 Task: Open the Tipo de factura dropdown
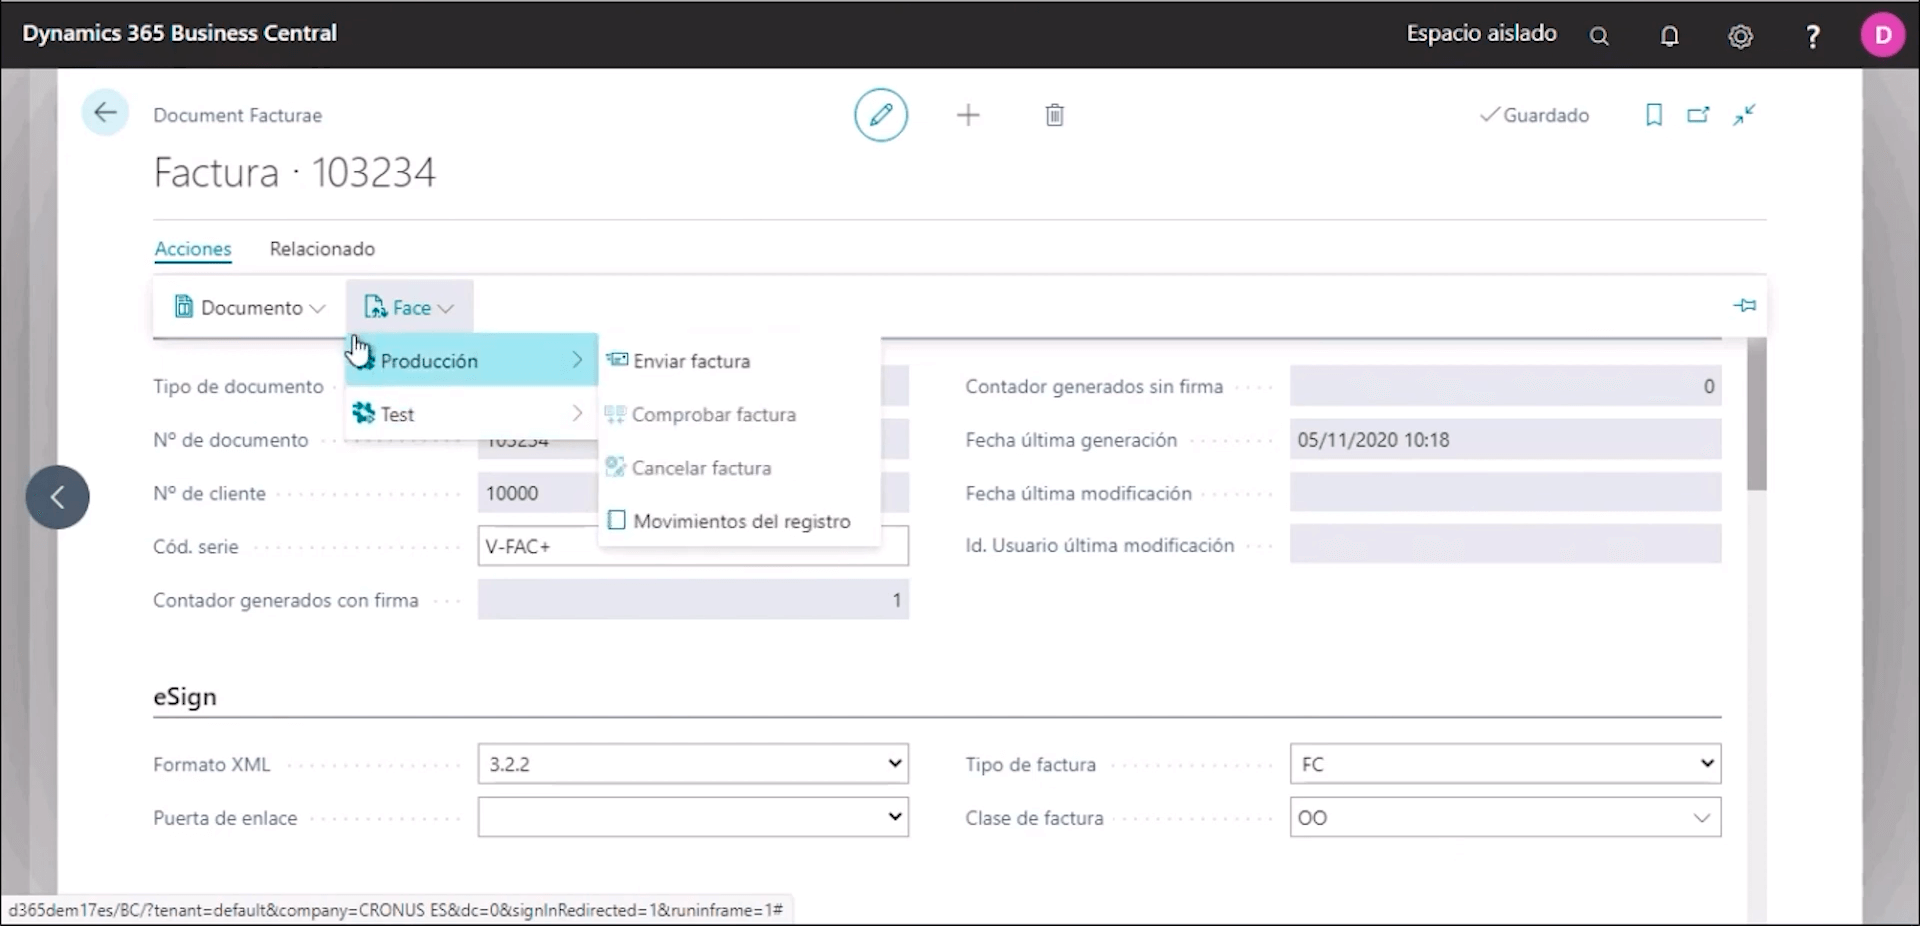pos(1504,764)
